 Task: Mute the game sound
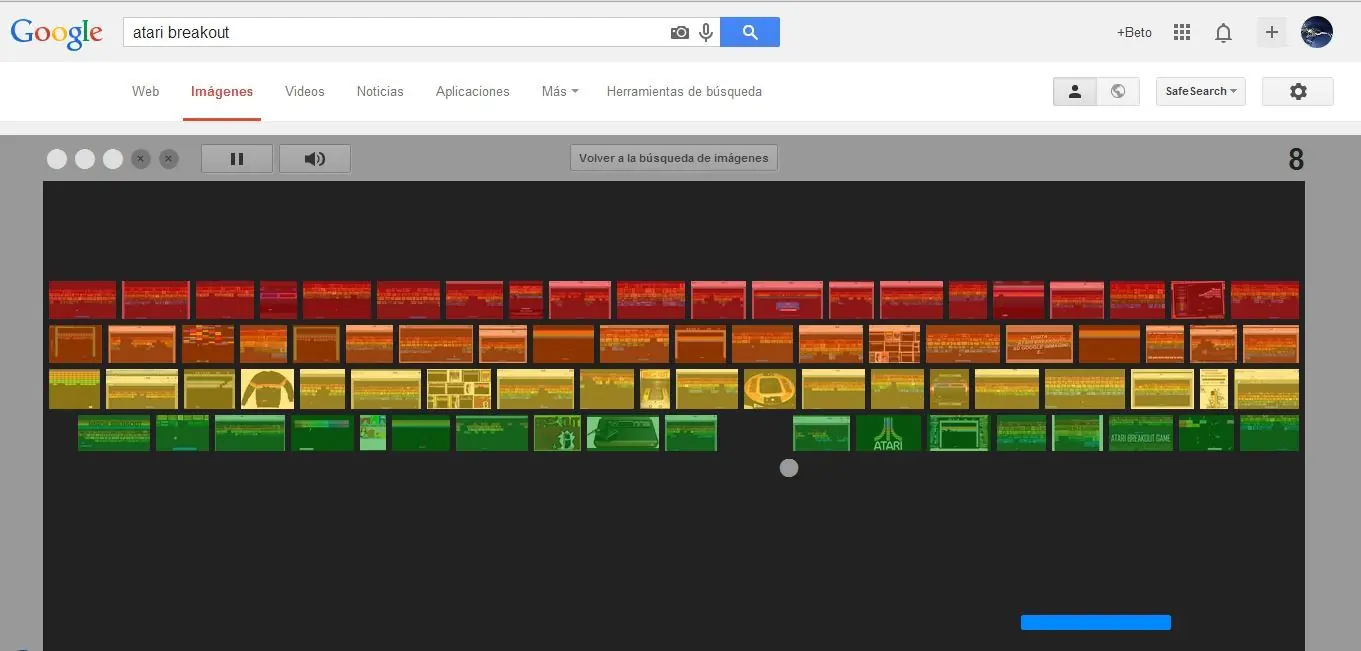pos(315,158)
